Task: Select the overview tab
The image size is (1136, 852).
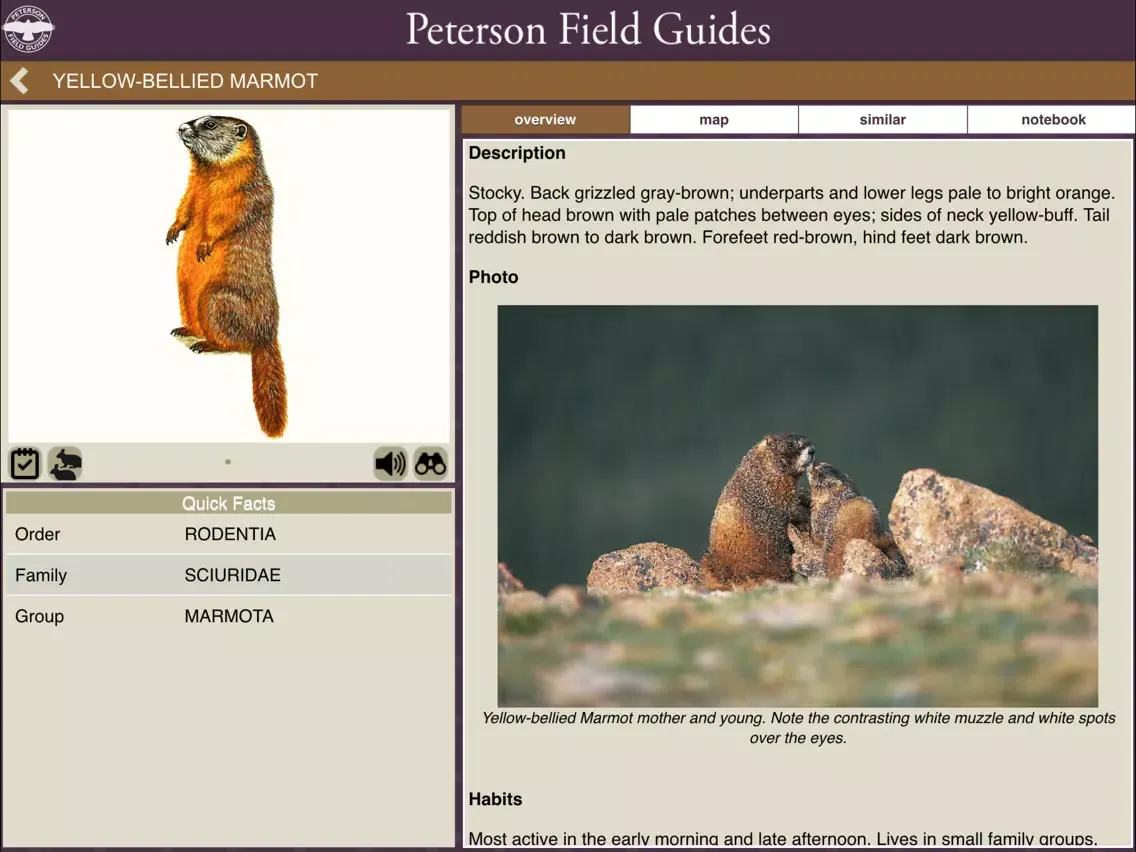Action: [546, 120]
